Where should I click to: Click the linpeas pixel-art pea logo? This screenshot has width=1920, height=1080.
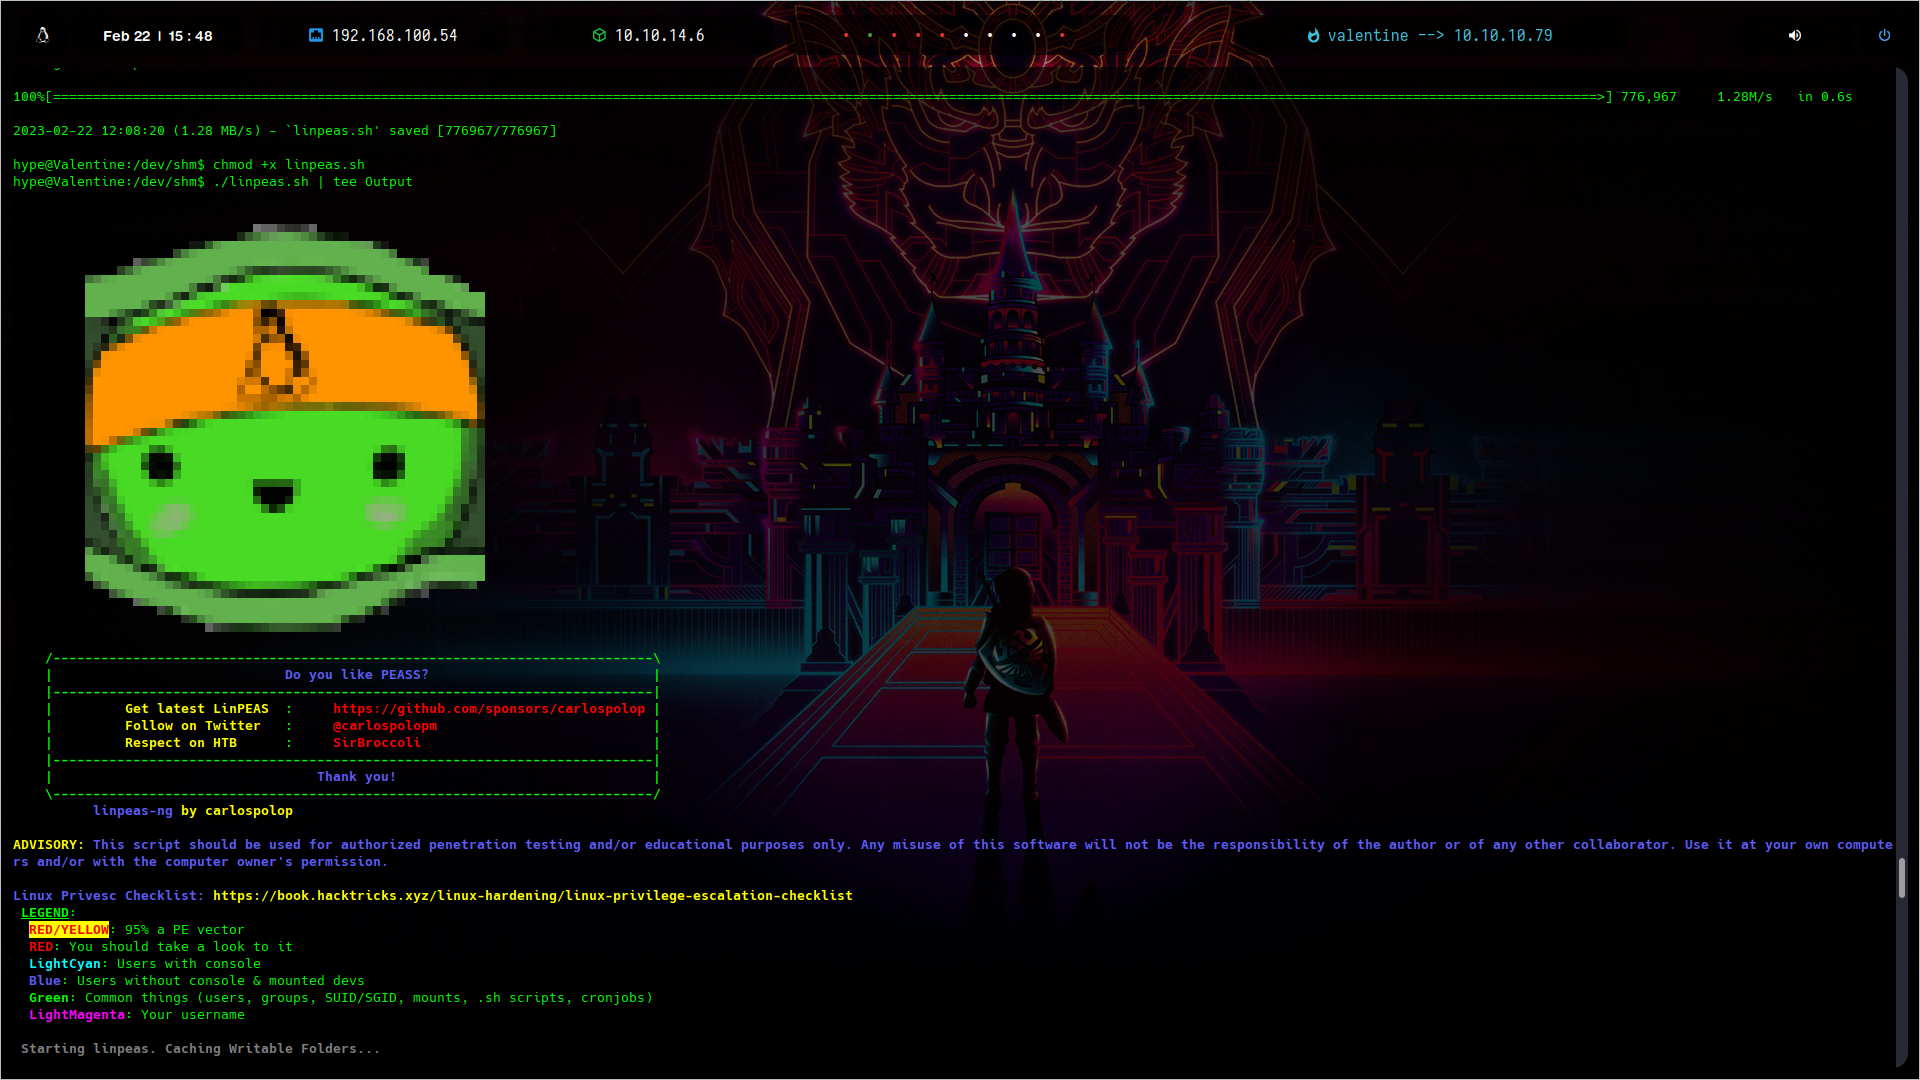pos(285,428)
